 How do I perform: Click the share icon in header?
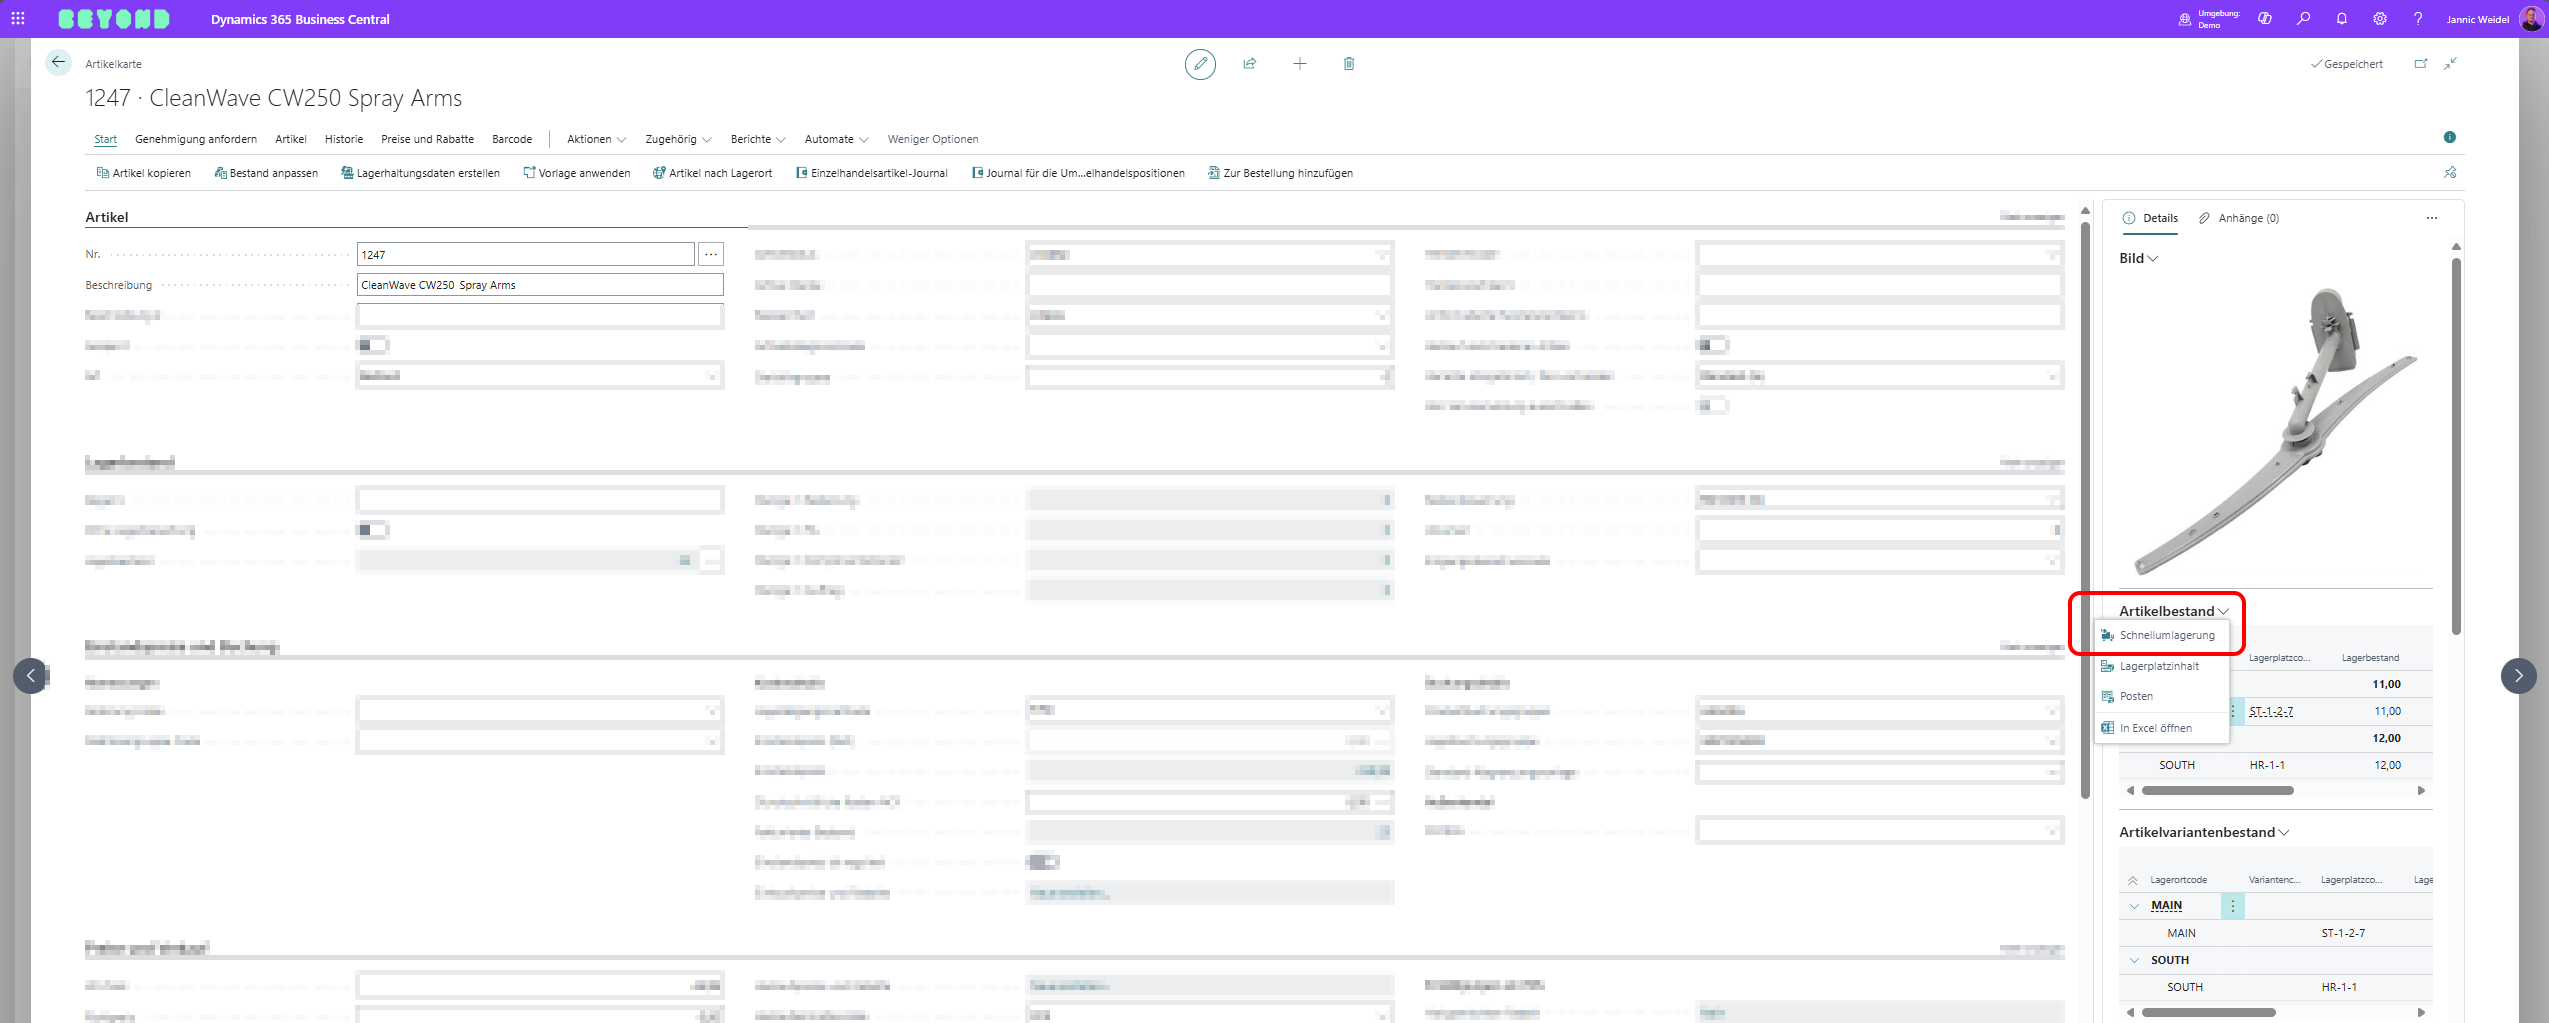[1249, 64]
